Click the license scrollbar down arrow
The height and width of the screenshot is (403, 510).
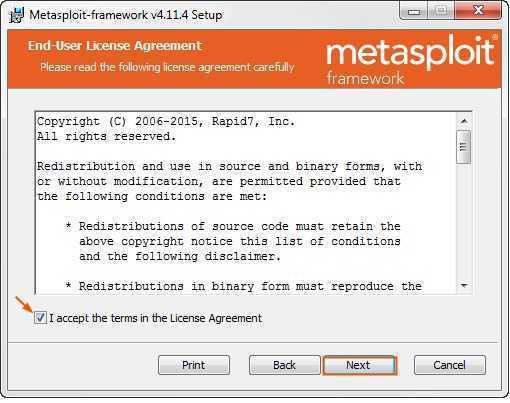pos(464,285)
